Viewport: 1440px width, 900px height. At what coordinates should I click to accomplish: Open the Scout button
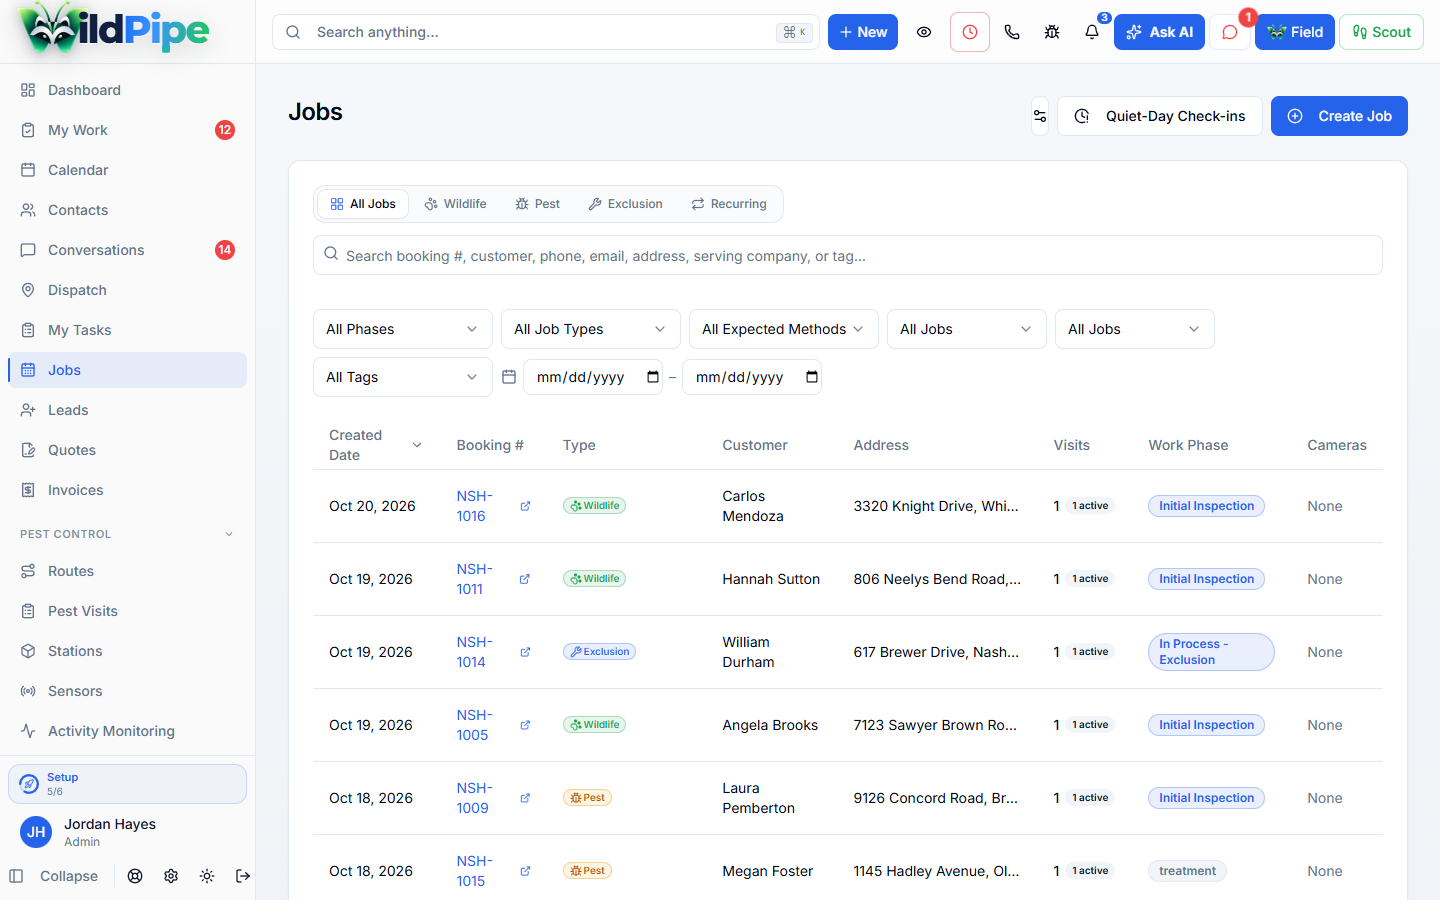(1381, 32)
